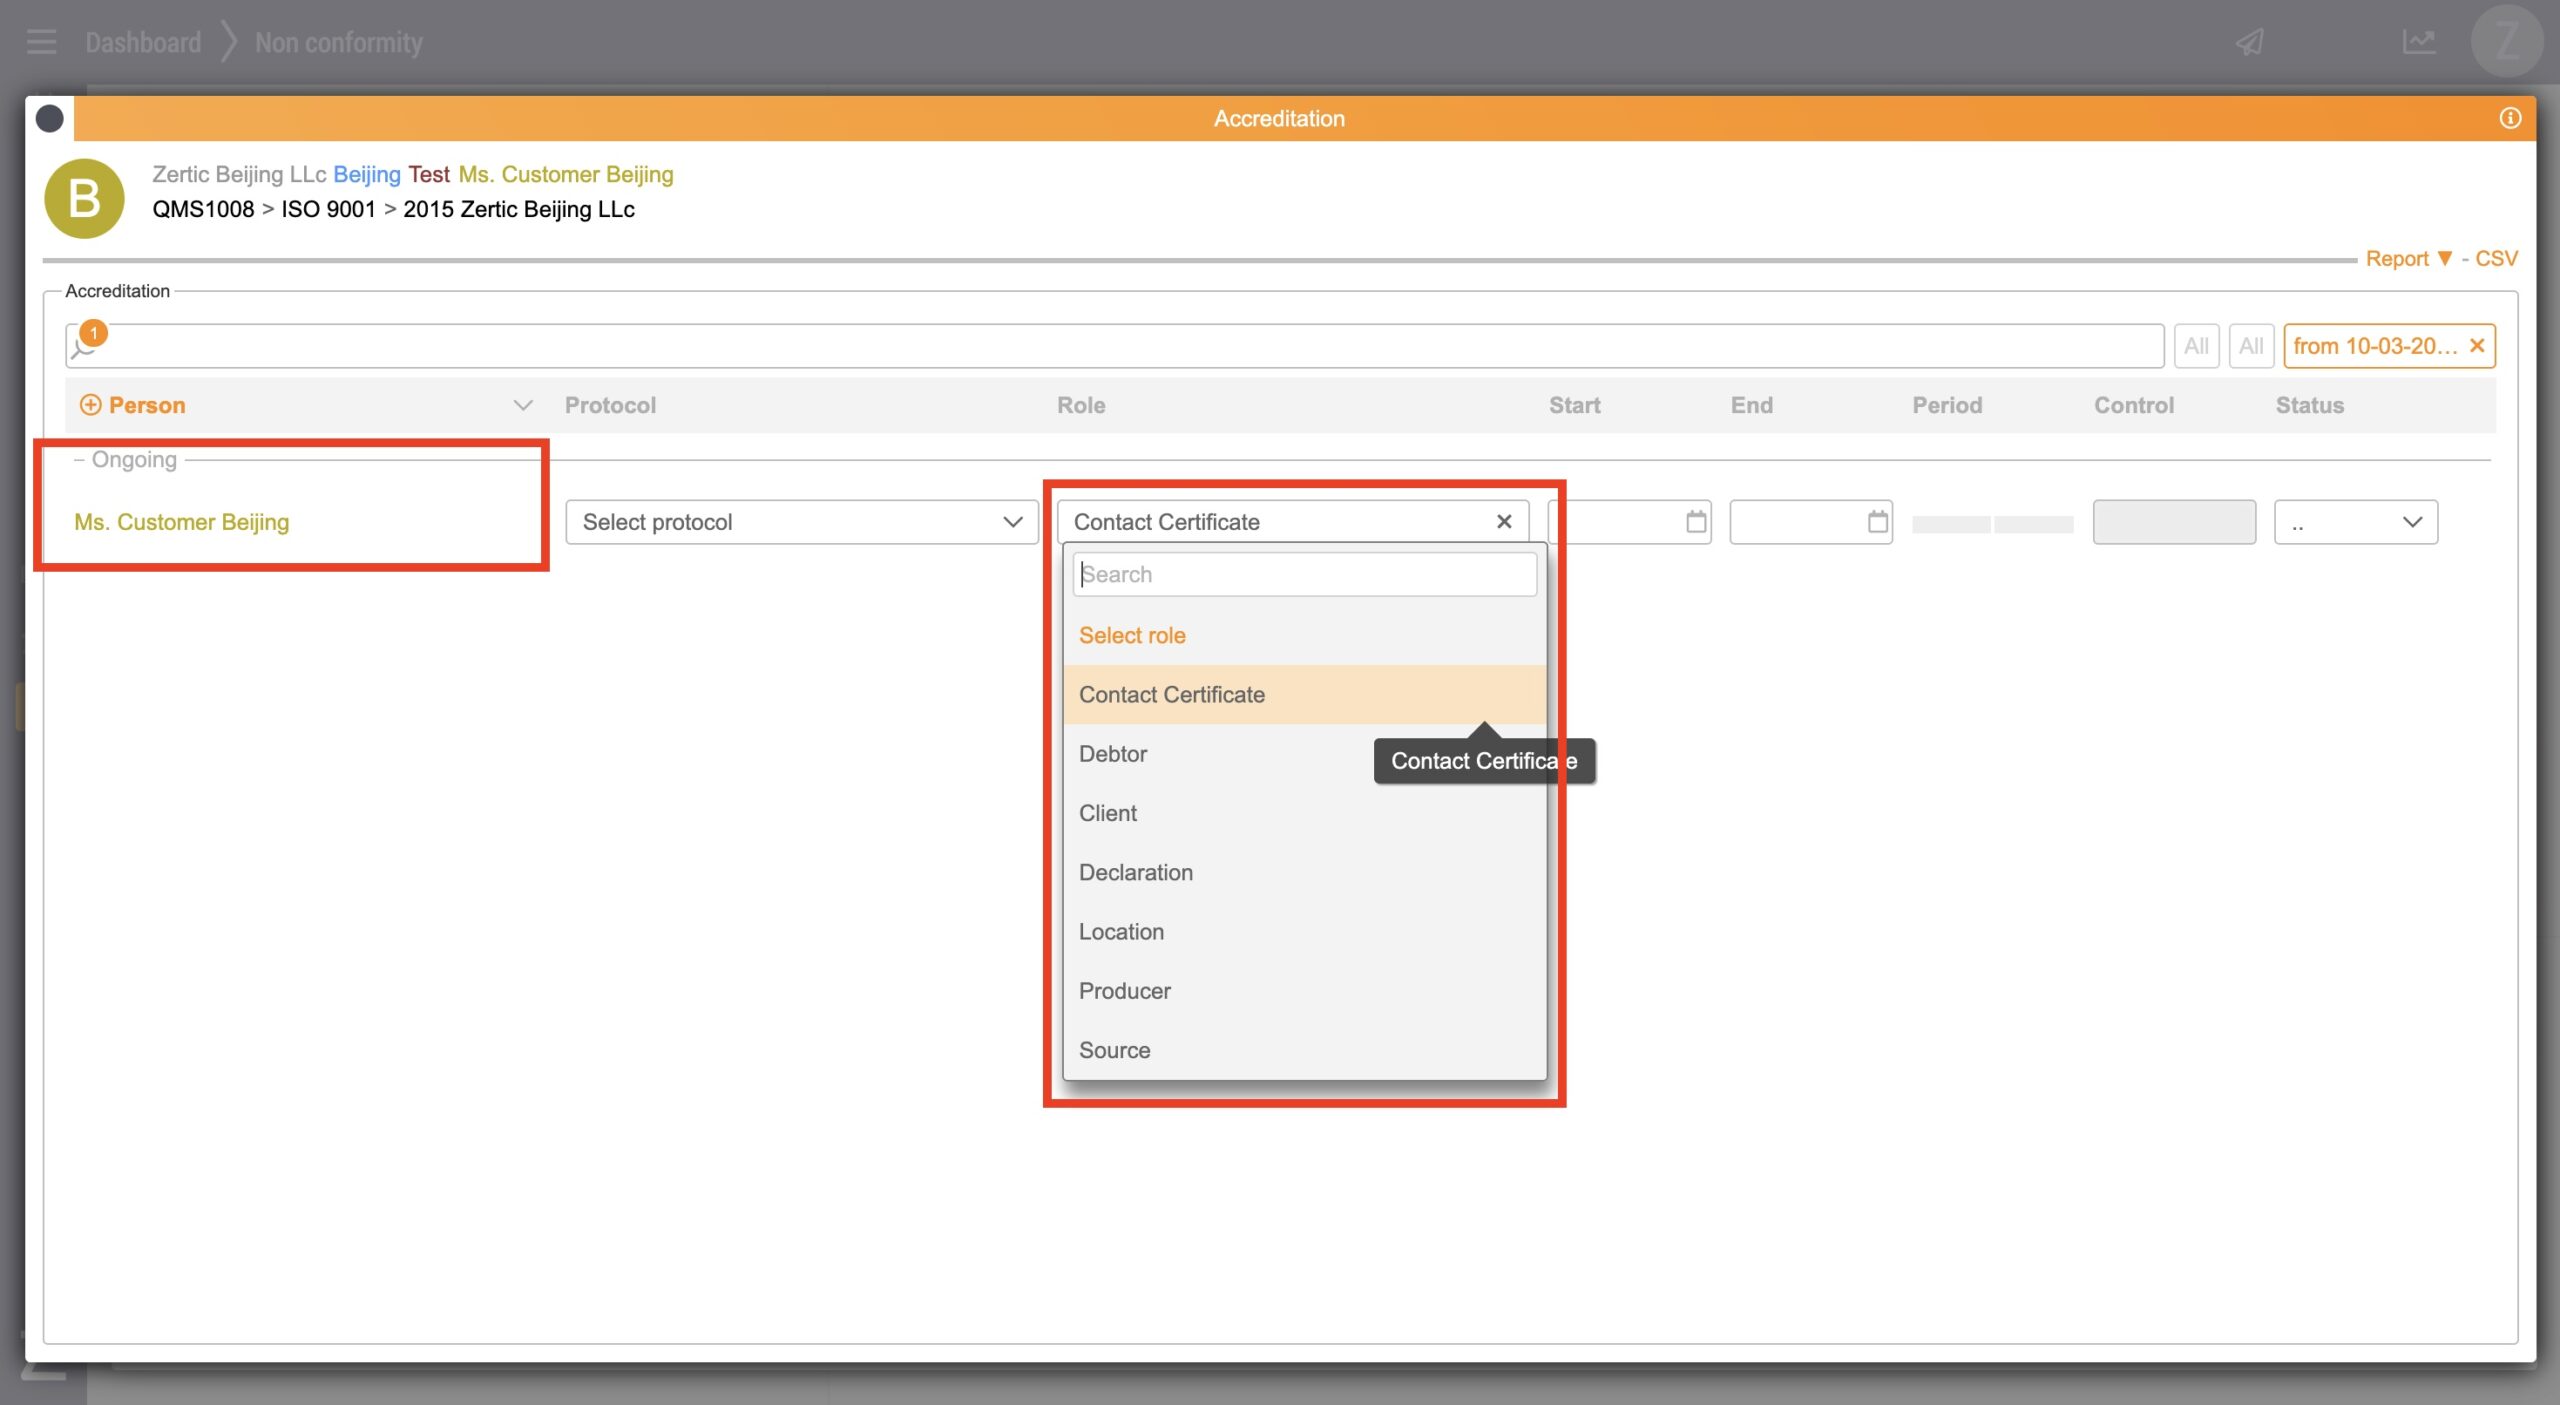Viewport: 2560px width, 1405px height.
Task: Open the Start date calendar icon
Action: click(x=1696, y=522)
